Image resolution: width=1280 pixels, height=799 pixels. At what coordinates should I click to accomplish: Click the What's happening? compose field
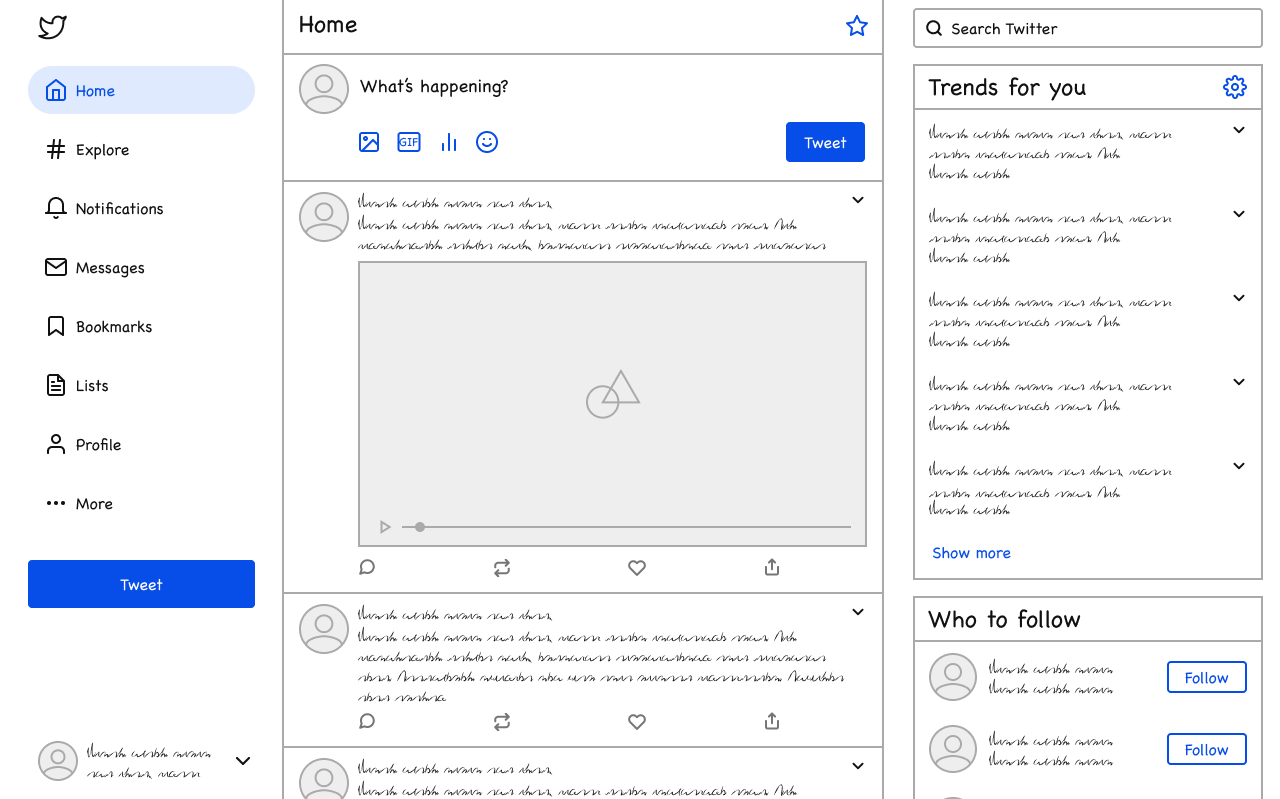pos(434,87)
